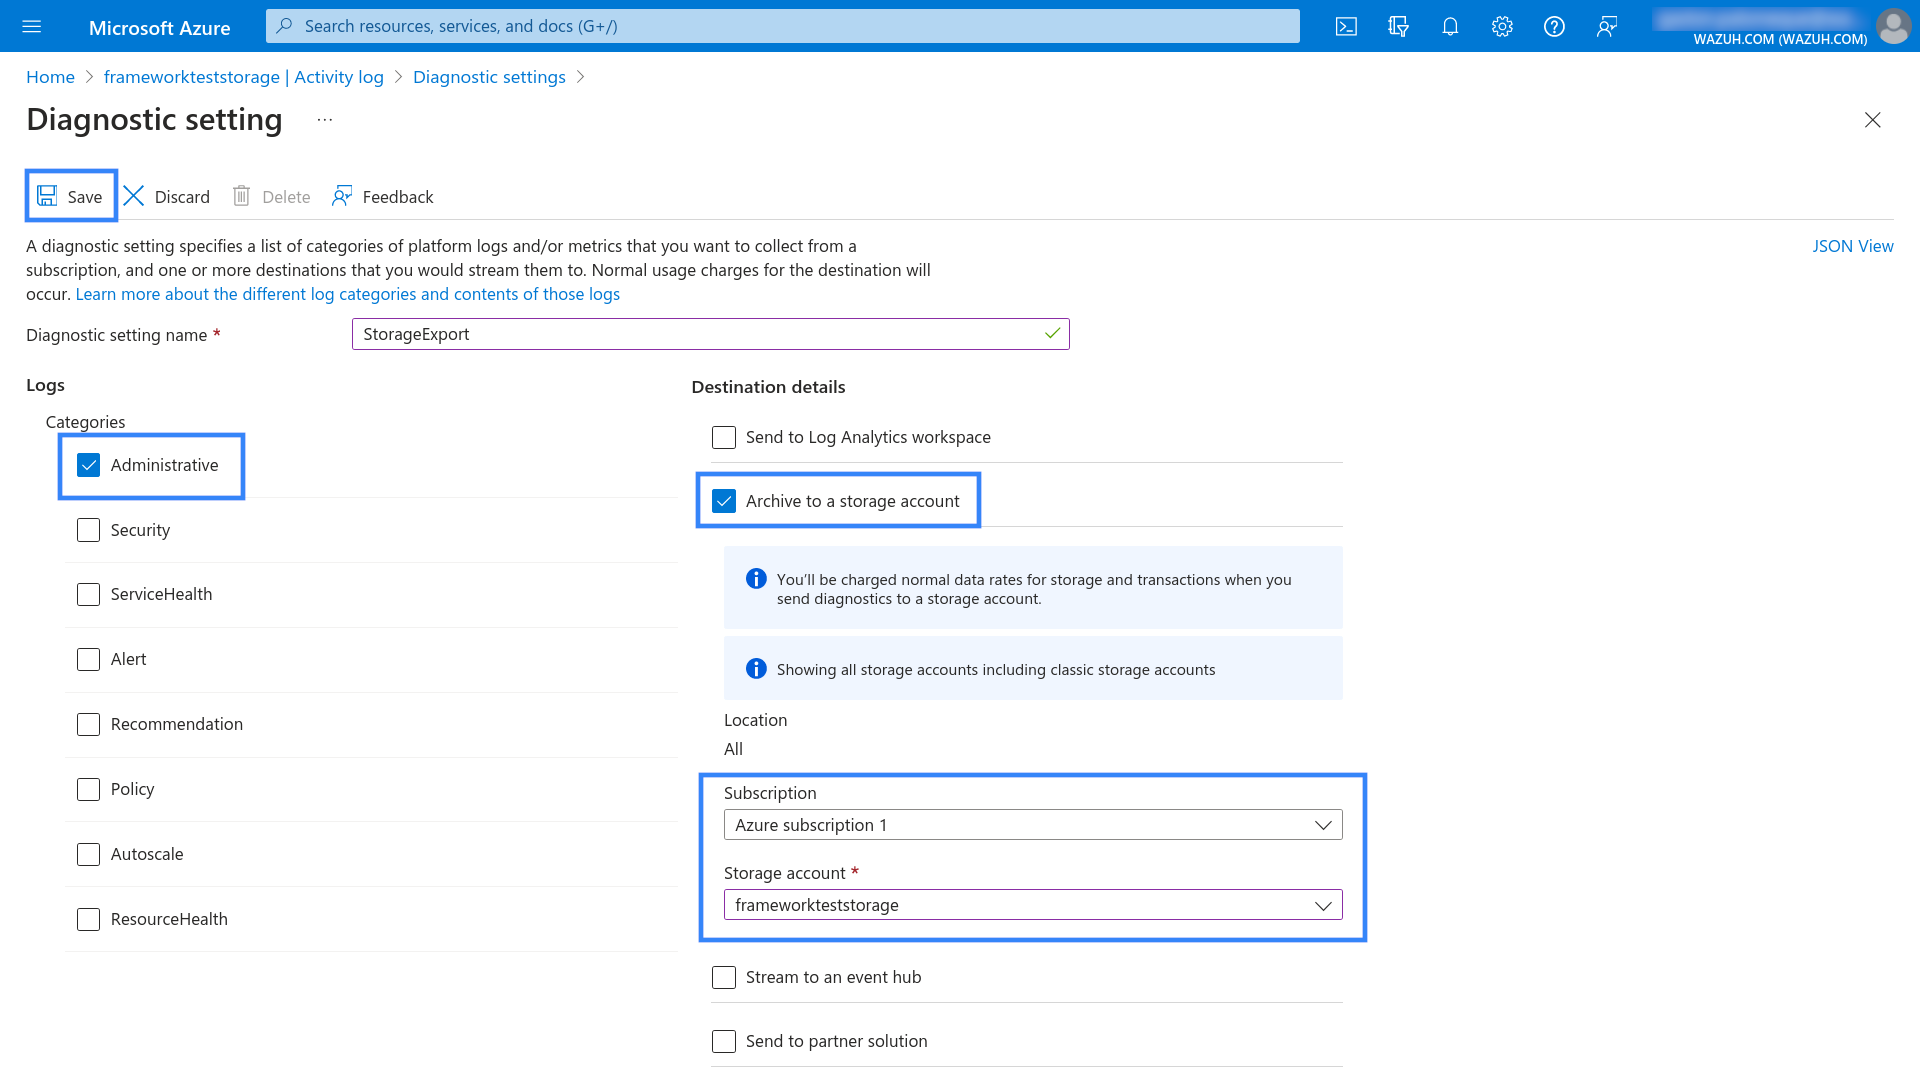Open the Azure portal hamburger menu
This screenshot has width=1920, height=1080.
(x=32, y=27)
